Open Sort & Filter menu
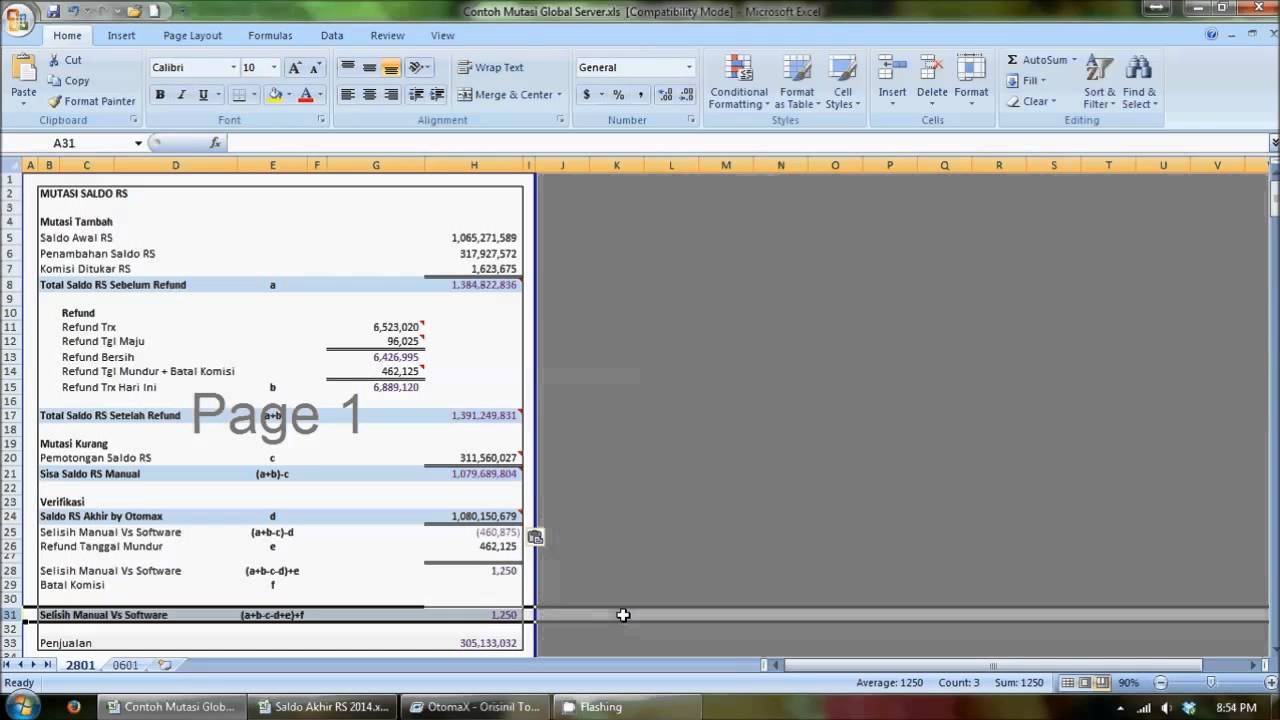This screenshot has height=720, width=1280. pyautogui.click(x=1099, y=82)
